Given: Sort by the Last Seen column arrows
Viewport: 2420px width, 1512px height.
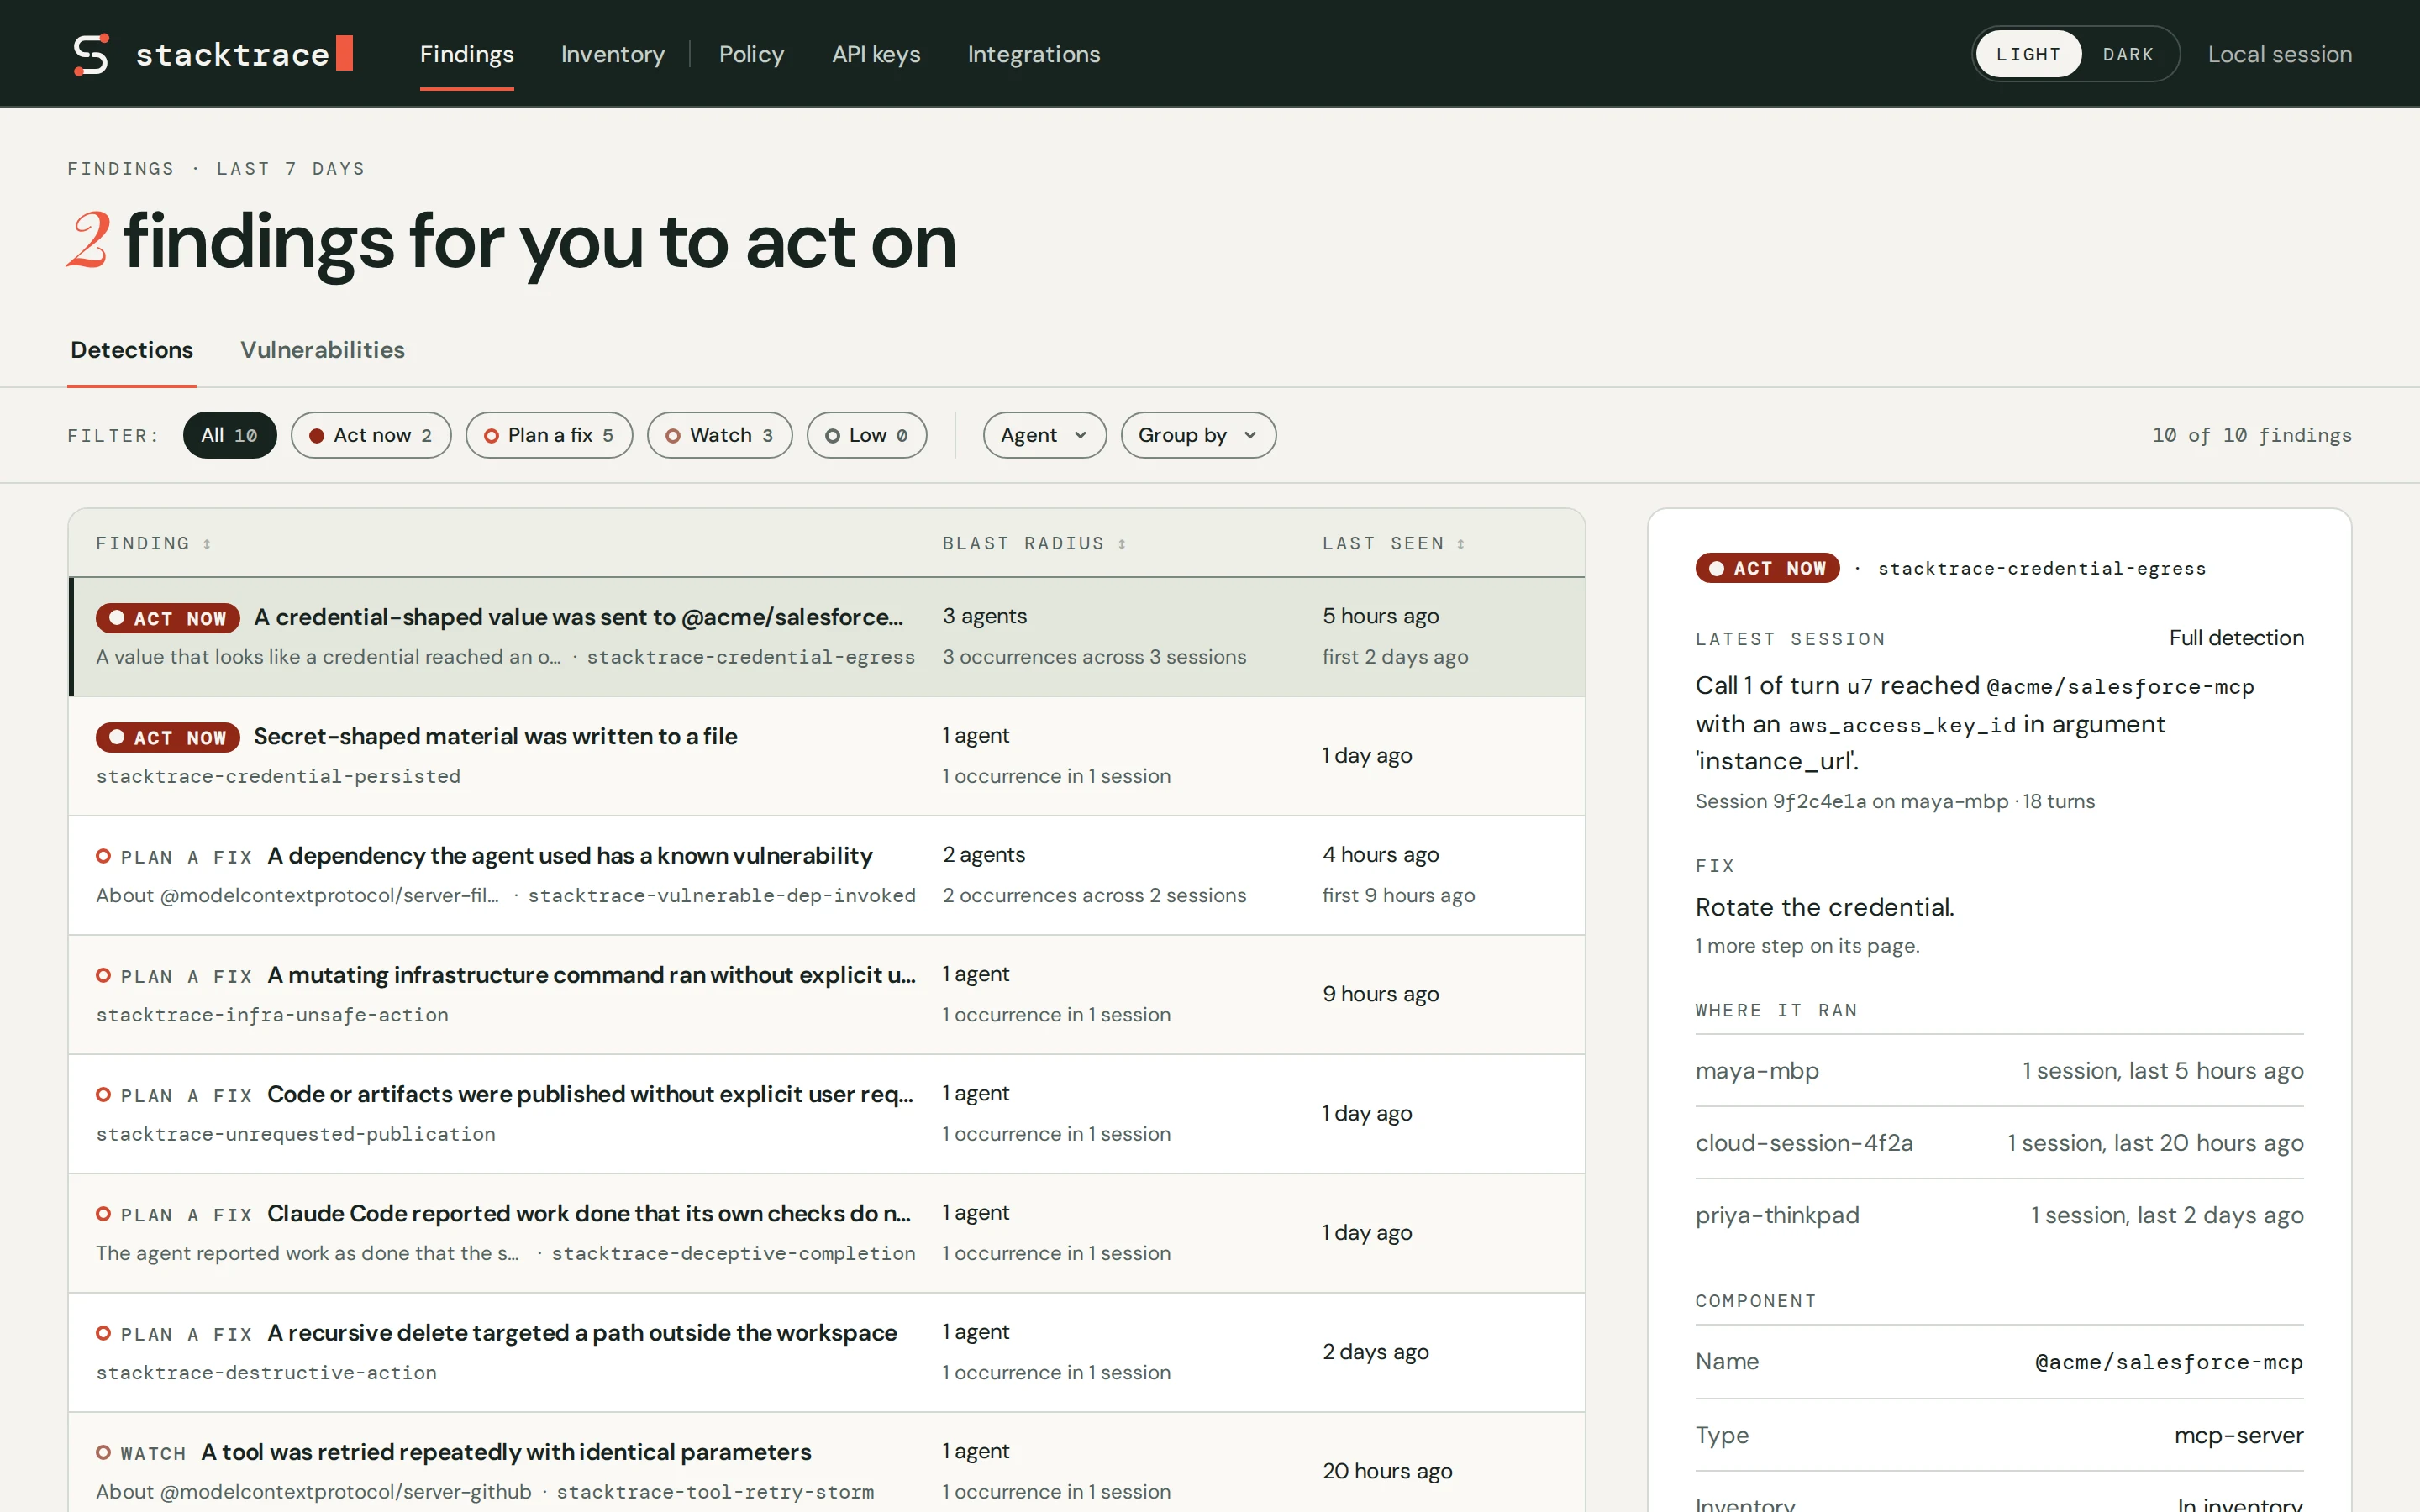Looking at the screenshot, I should tap(1461, 544).
